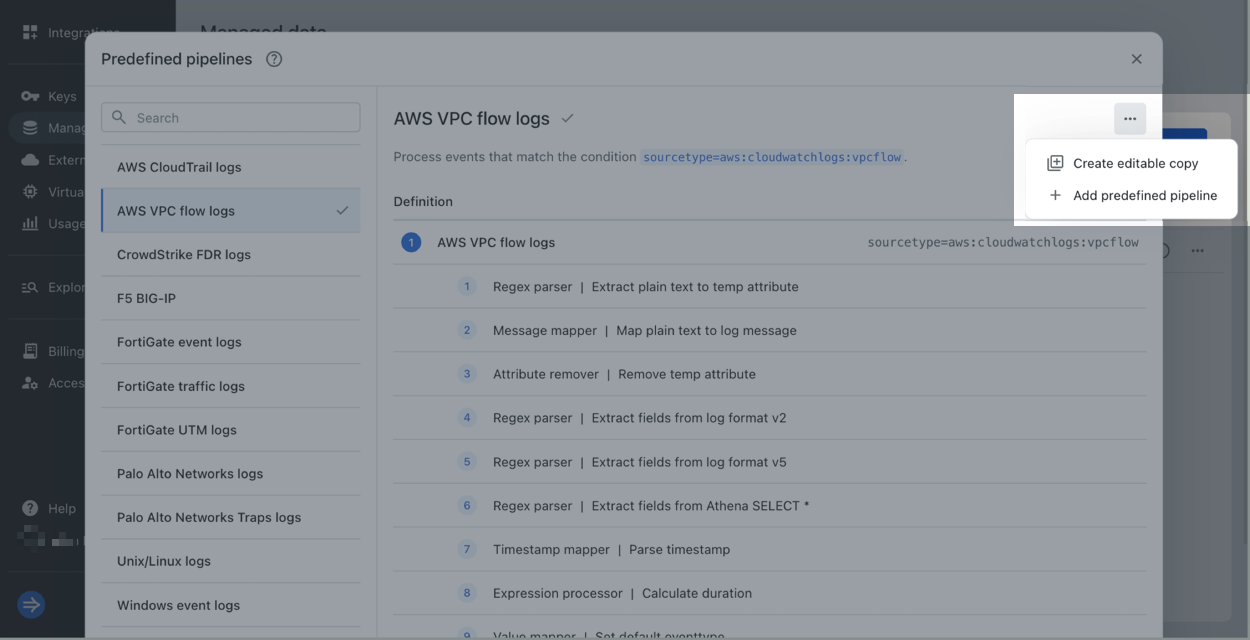Select FortiGate traffic logs pipeline
This screenshot has width=1250, height=640.
click(x=231, y=386)
